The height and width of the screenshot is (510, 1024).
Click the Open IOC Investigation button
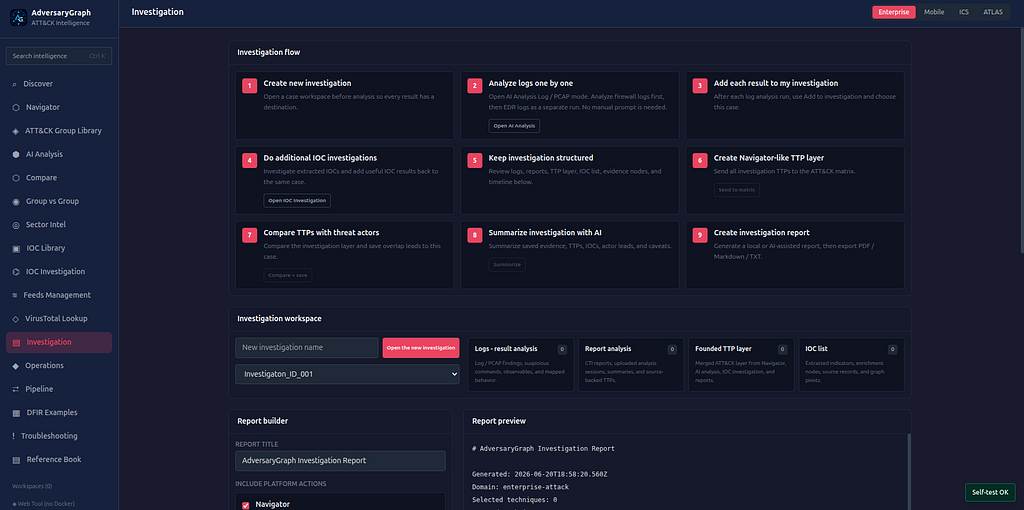pos(297,200)
